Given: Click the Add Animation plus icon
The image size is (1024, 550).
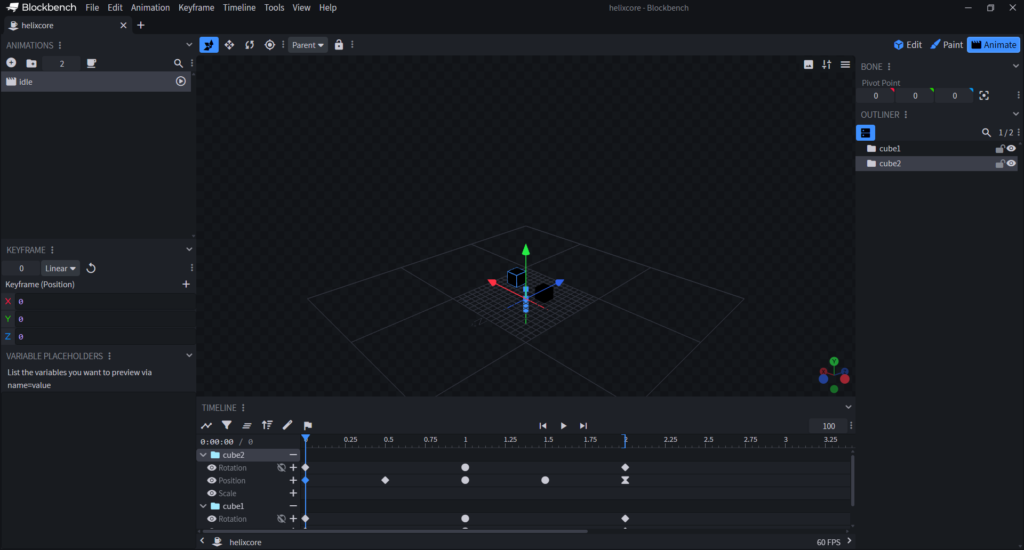Looking at the screenshot, I should 11,63.
